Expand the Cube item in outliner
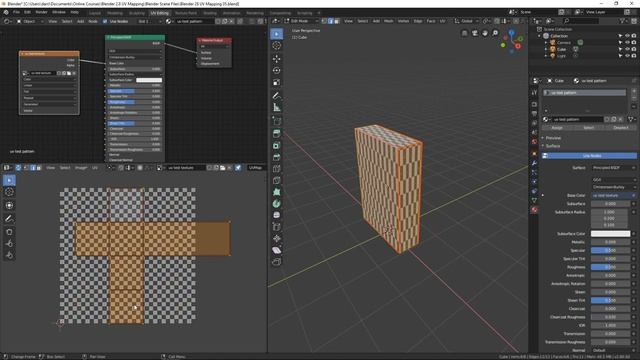The image size is (640, 360). point(546,49)
